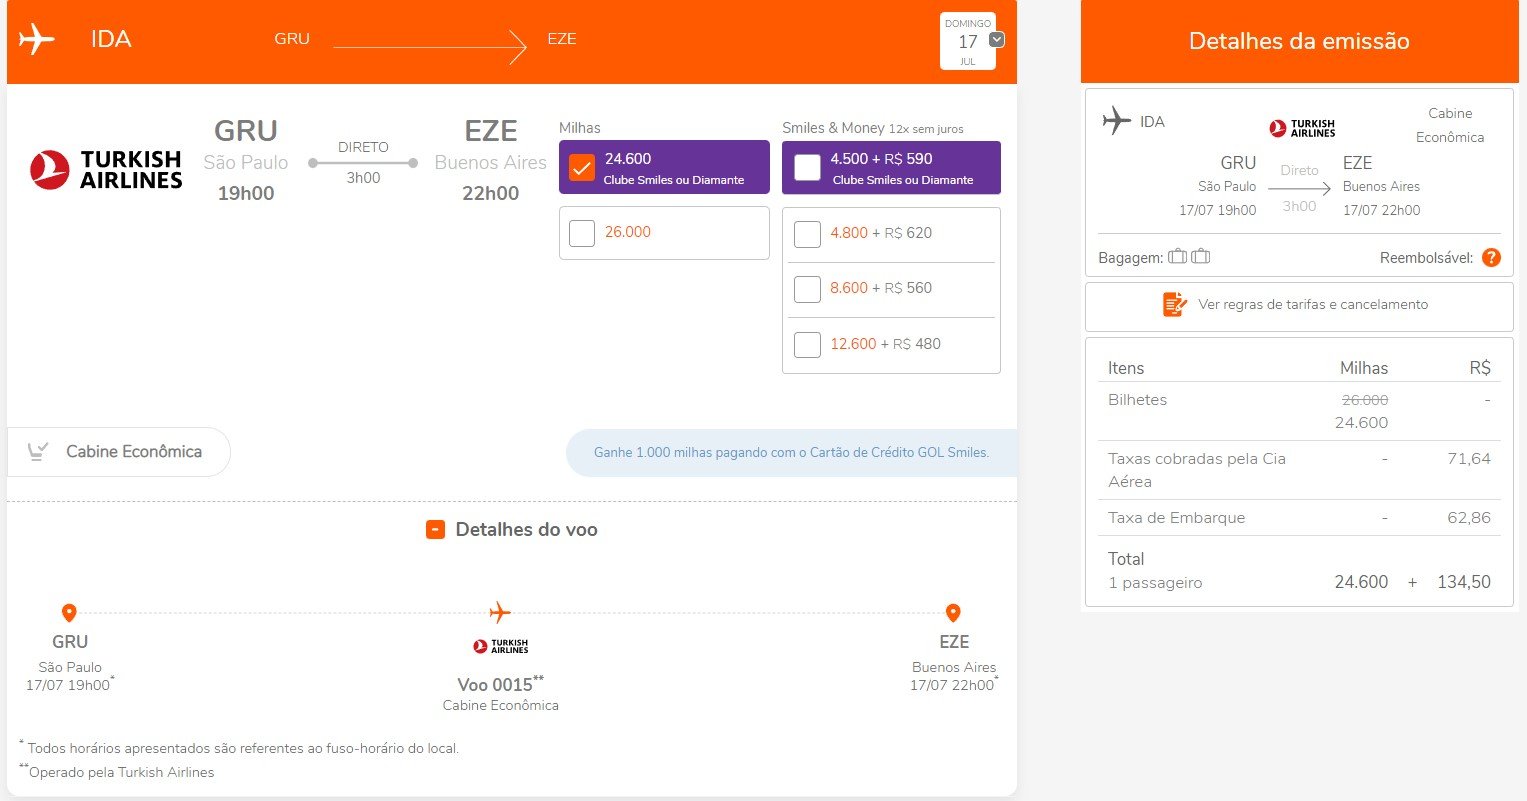Click the seat icon in Cabine Econômica button
This screenshot has width=1527, height=801.
pos(39,452)
